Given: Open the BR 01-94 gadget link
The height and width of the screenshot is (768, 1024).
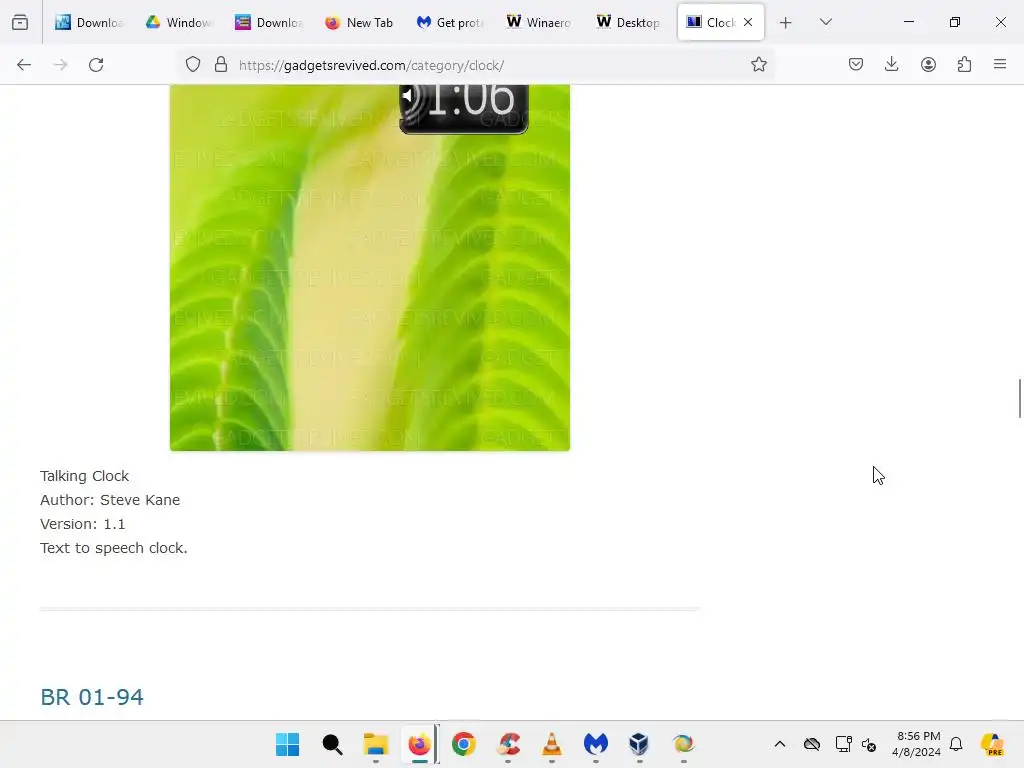Looking at the screenshot, I should click(91, 697).
